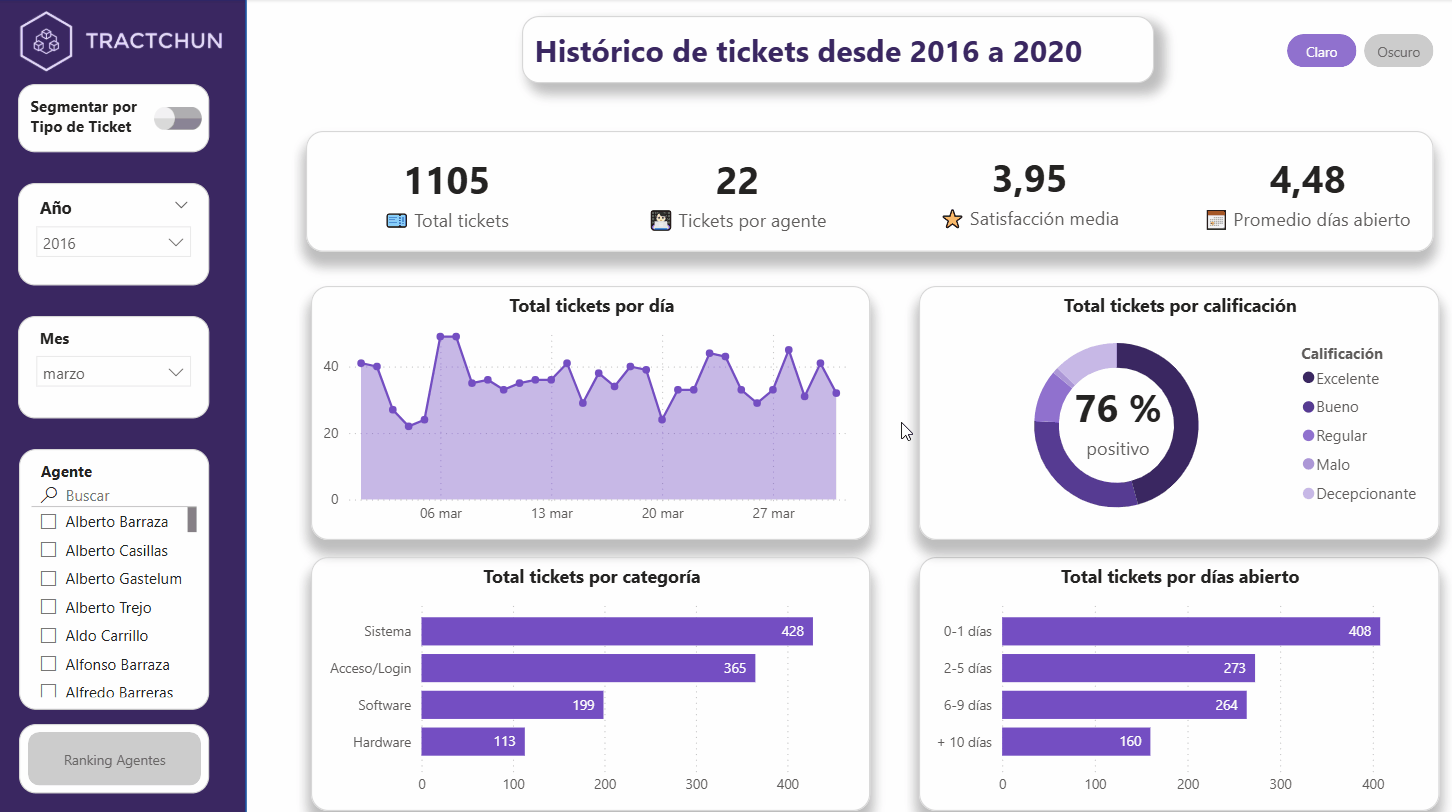Viewport: 1452px width, 812px height.
Task: Open the Mes dropdown showing marzo
Action: pos(113,373)
